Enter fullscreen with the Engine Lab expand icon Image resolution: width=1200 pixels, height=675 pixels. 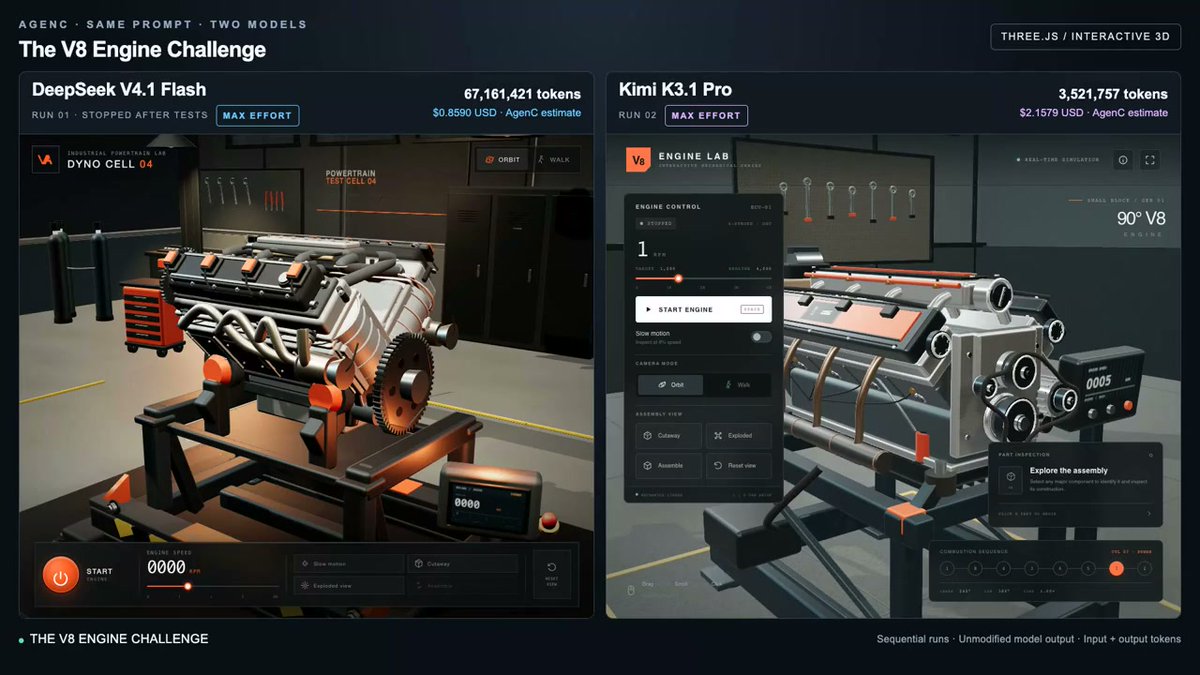[x=1150, y=160]
